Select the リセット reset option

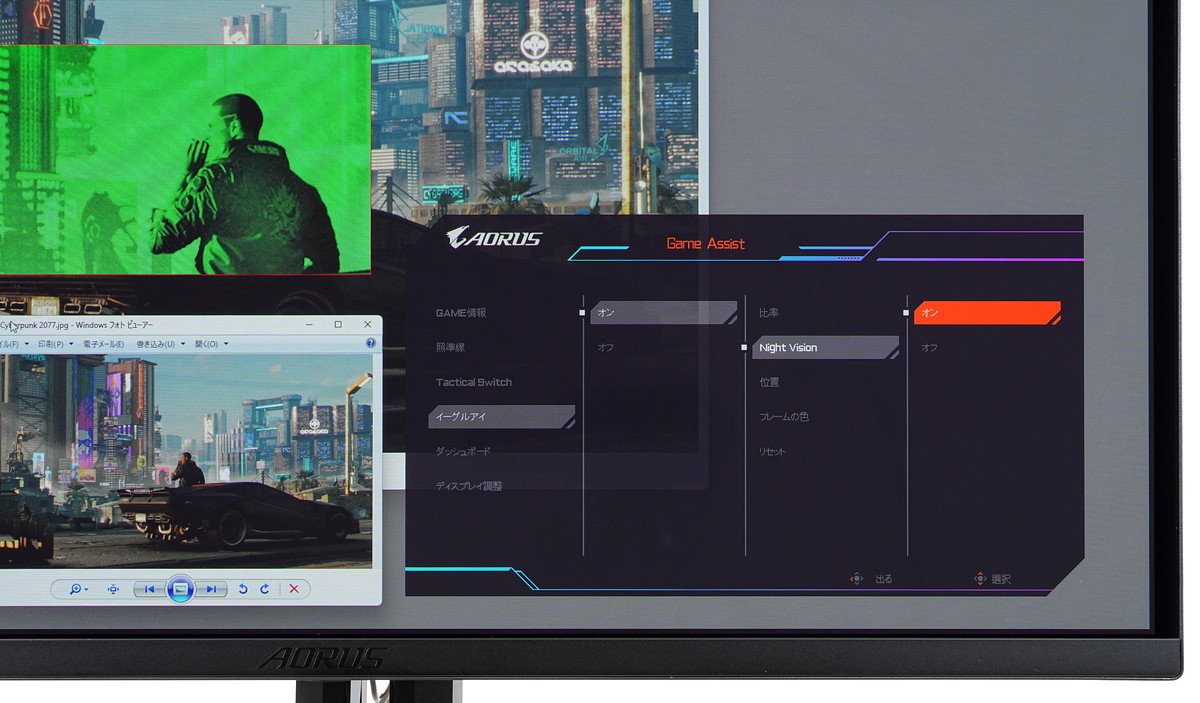(772, 451)
